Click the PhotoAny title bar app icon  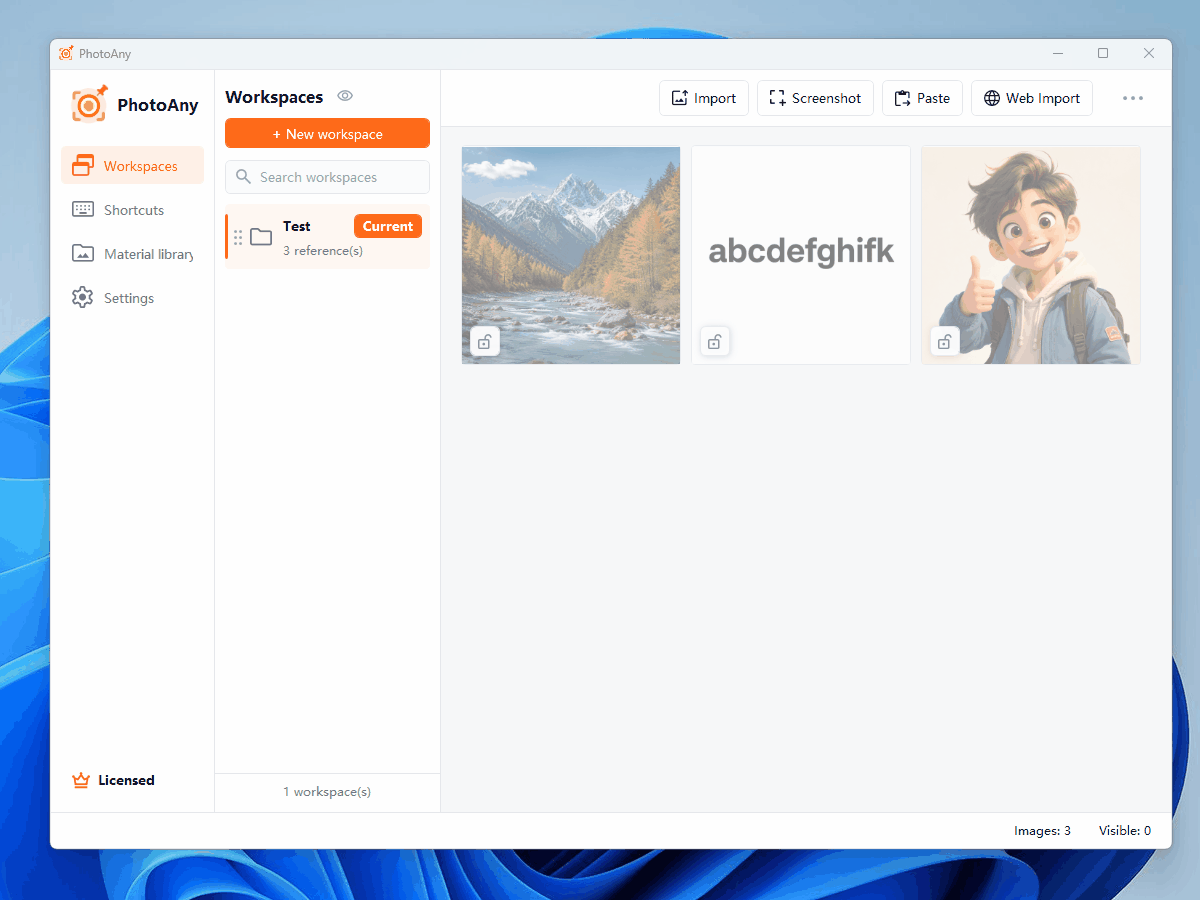coord(66,54)
